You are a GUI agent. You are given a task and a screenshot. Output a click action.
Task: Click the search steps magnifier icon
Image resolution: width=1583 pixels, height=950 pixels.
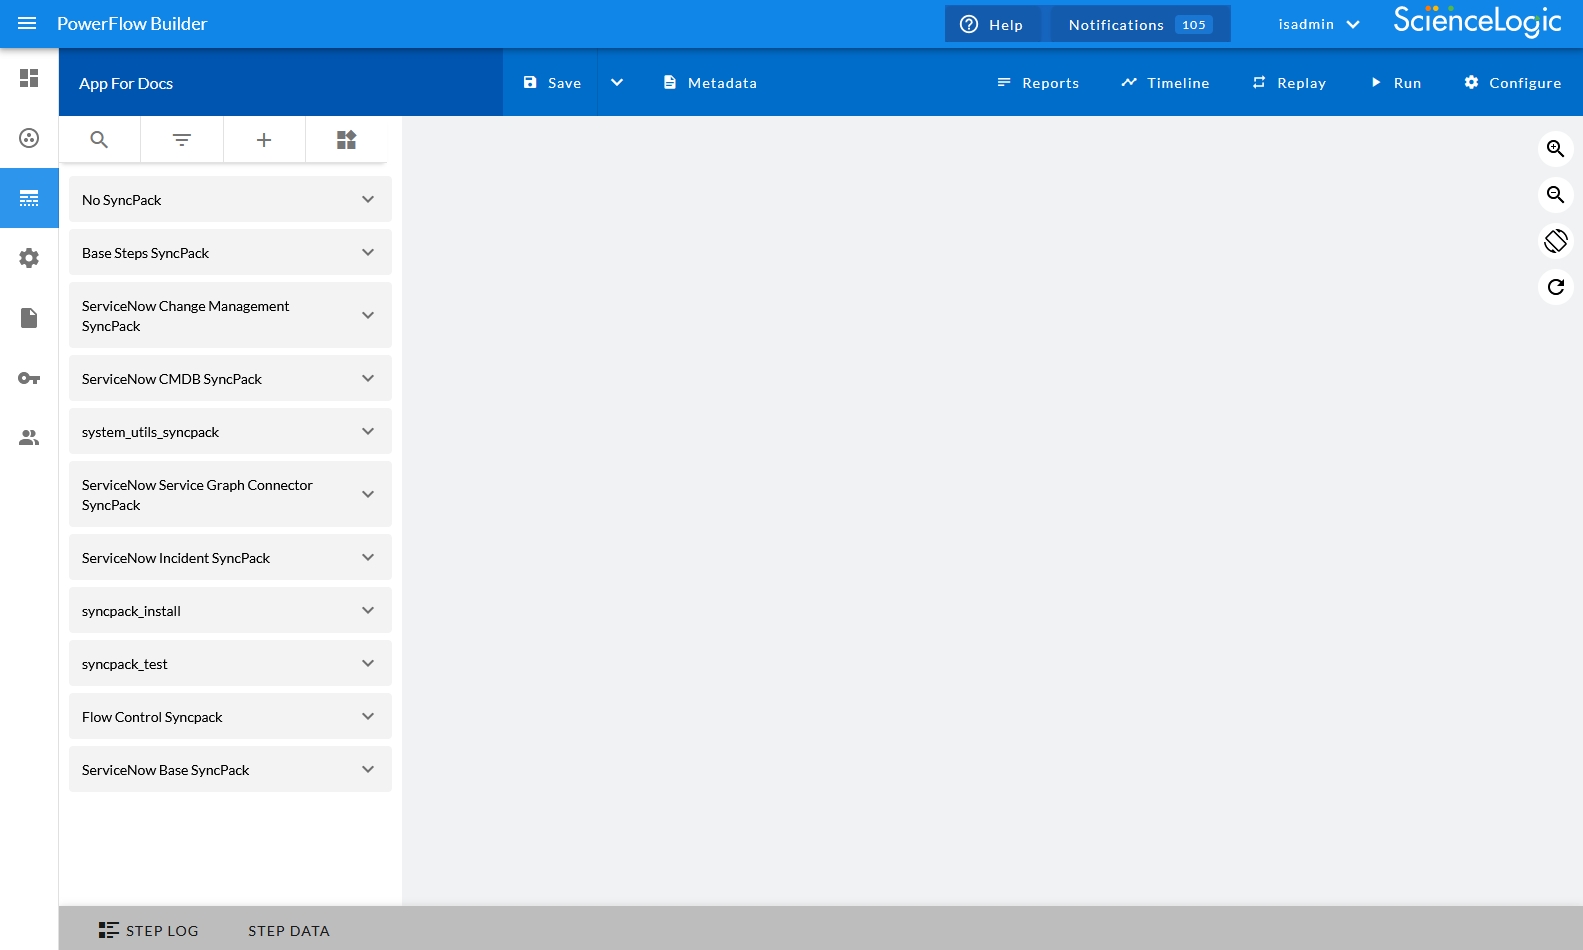click(99, 140)
